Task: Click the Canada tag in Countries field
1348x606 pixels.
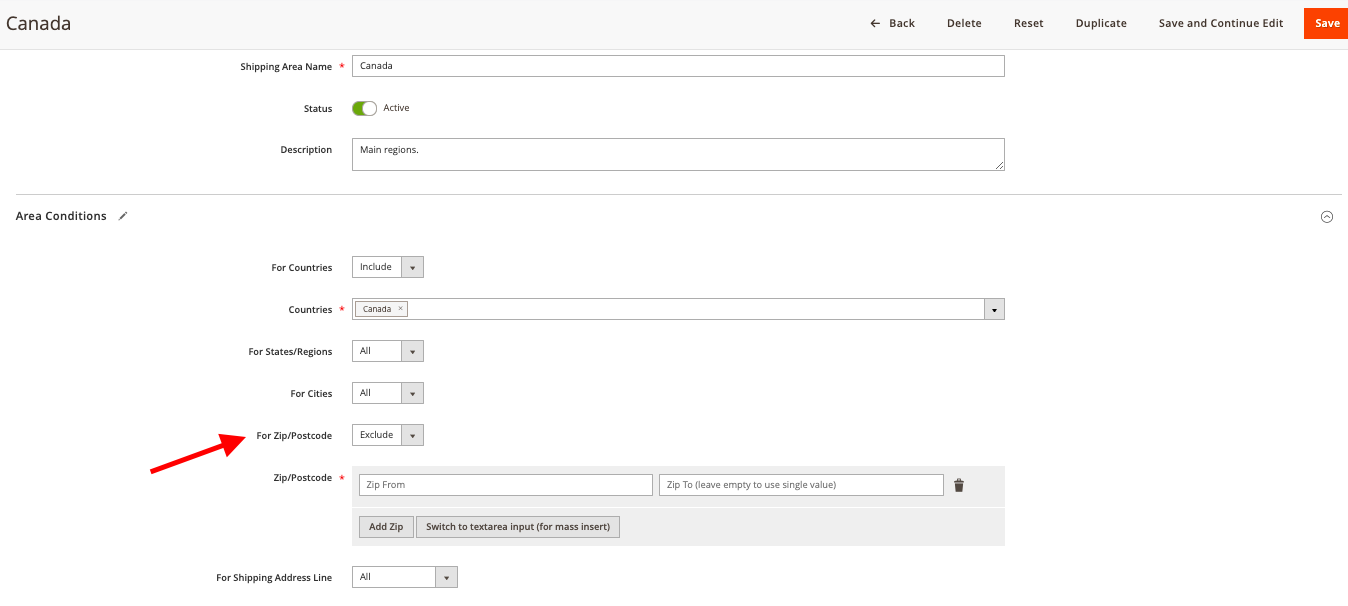Action: [381, 309]
